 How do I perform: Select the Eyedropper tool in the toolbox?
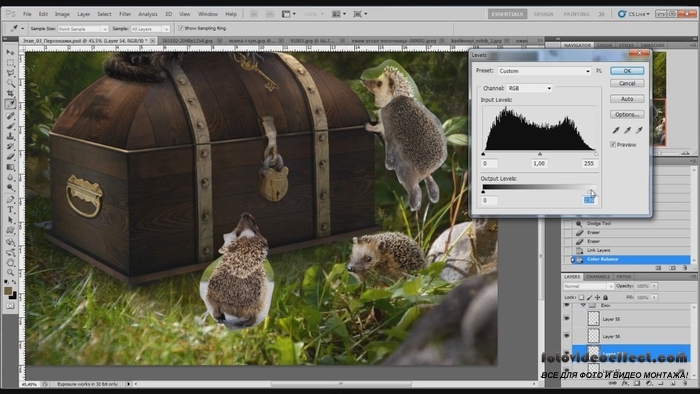[x=10, y=104]
